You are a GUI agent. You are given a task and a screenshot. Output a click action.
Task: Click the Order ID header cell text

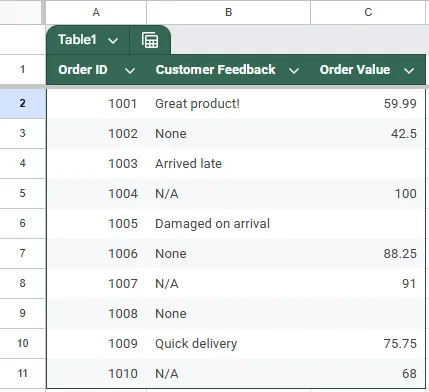(83, 70)
